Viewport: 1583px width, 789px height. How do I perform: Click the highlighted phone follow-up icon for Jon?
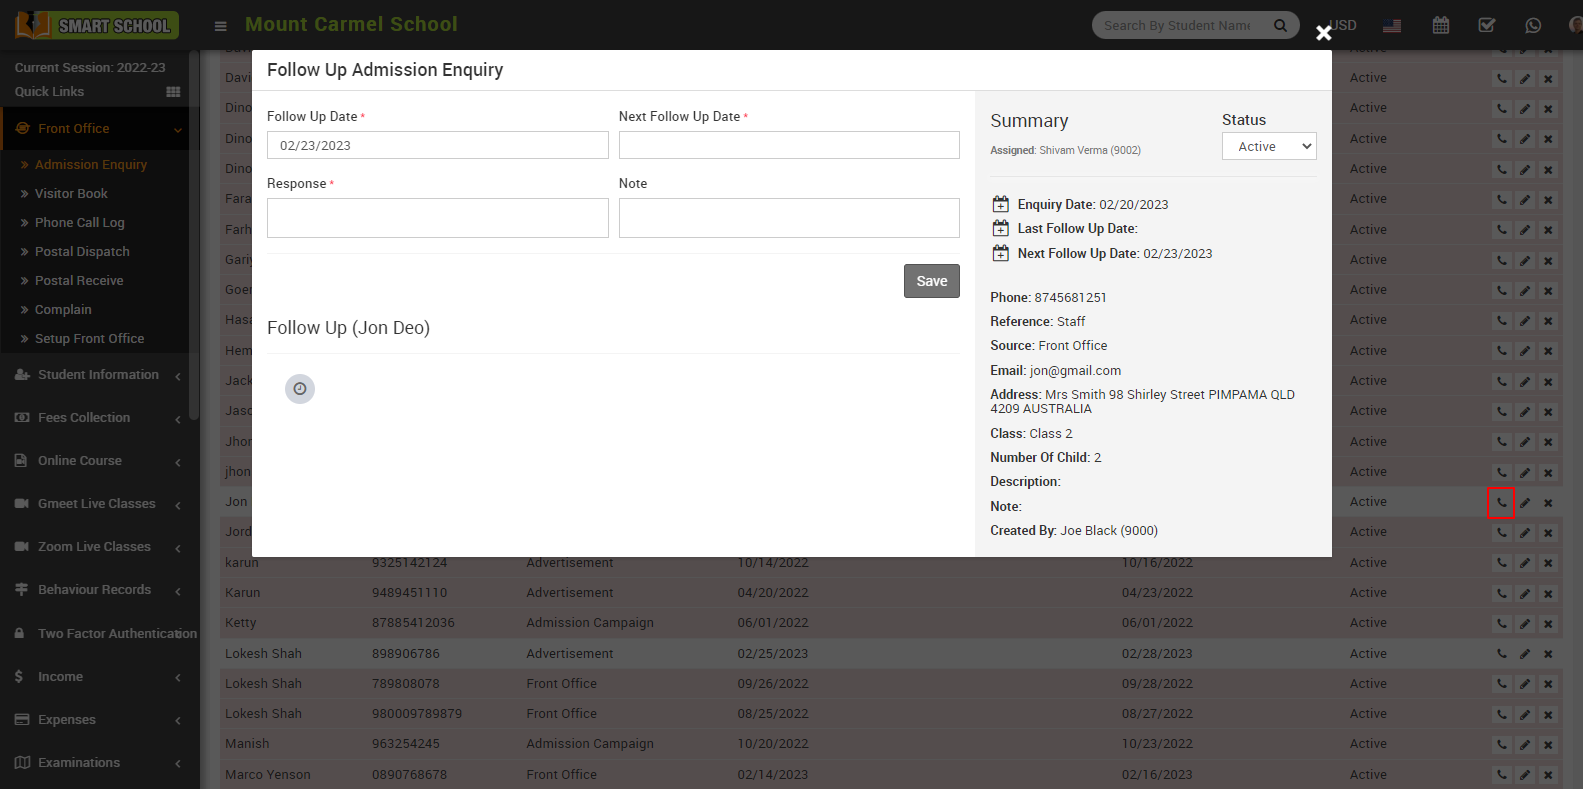pos(1501,503)
